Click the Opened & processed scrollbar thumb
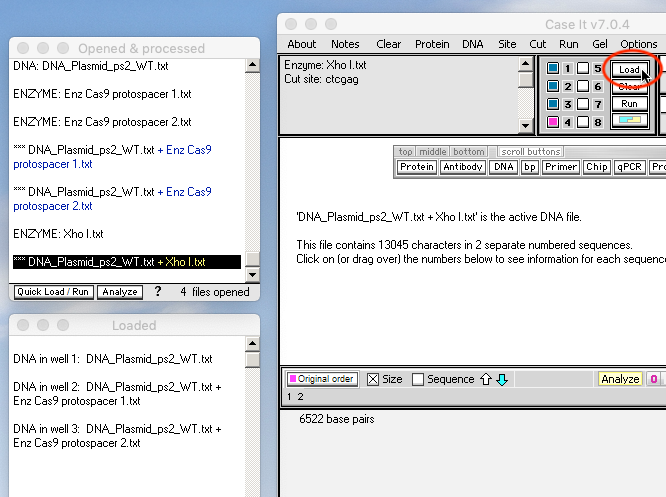The width and height of the screenshot is (666, 497). [x=253, y=259]
